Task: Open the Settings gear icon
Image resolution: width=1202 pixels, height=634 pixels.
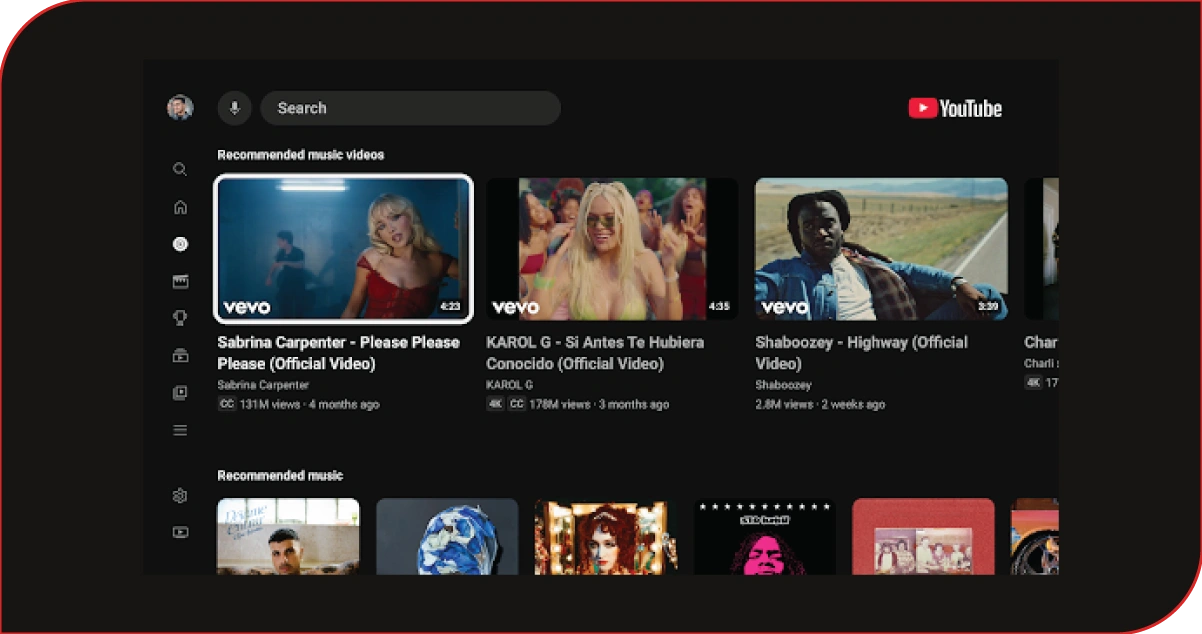Action: pyautogui.click(x=180, y=495)
